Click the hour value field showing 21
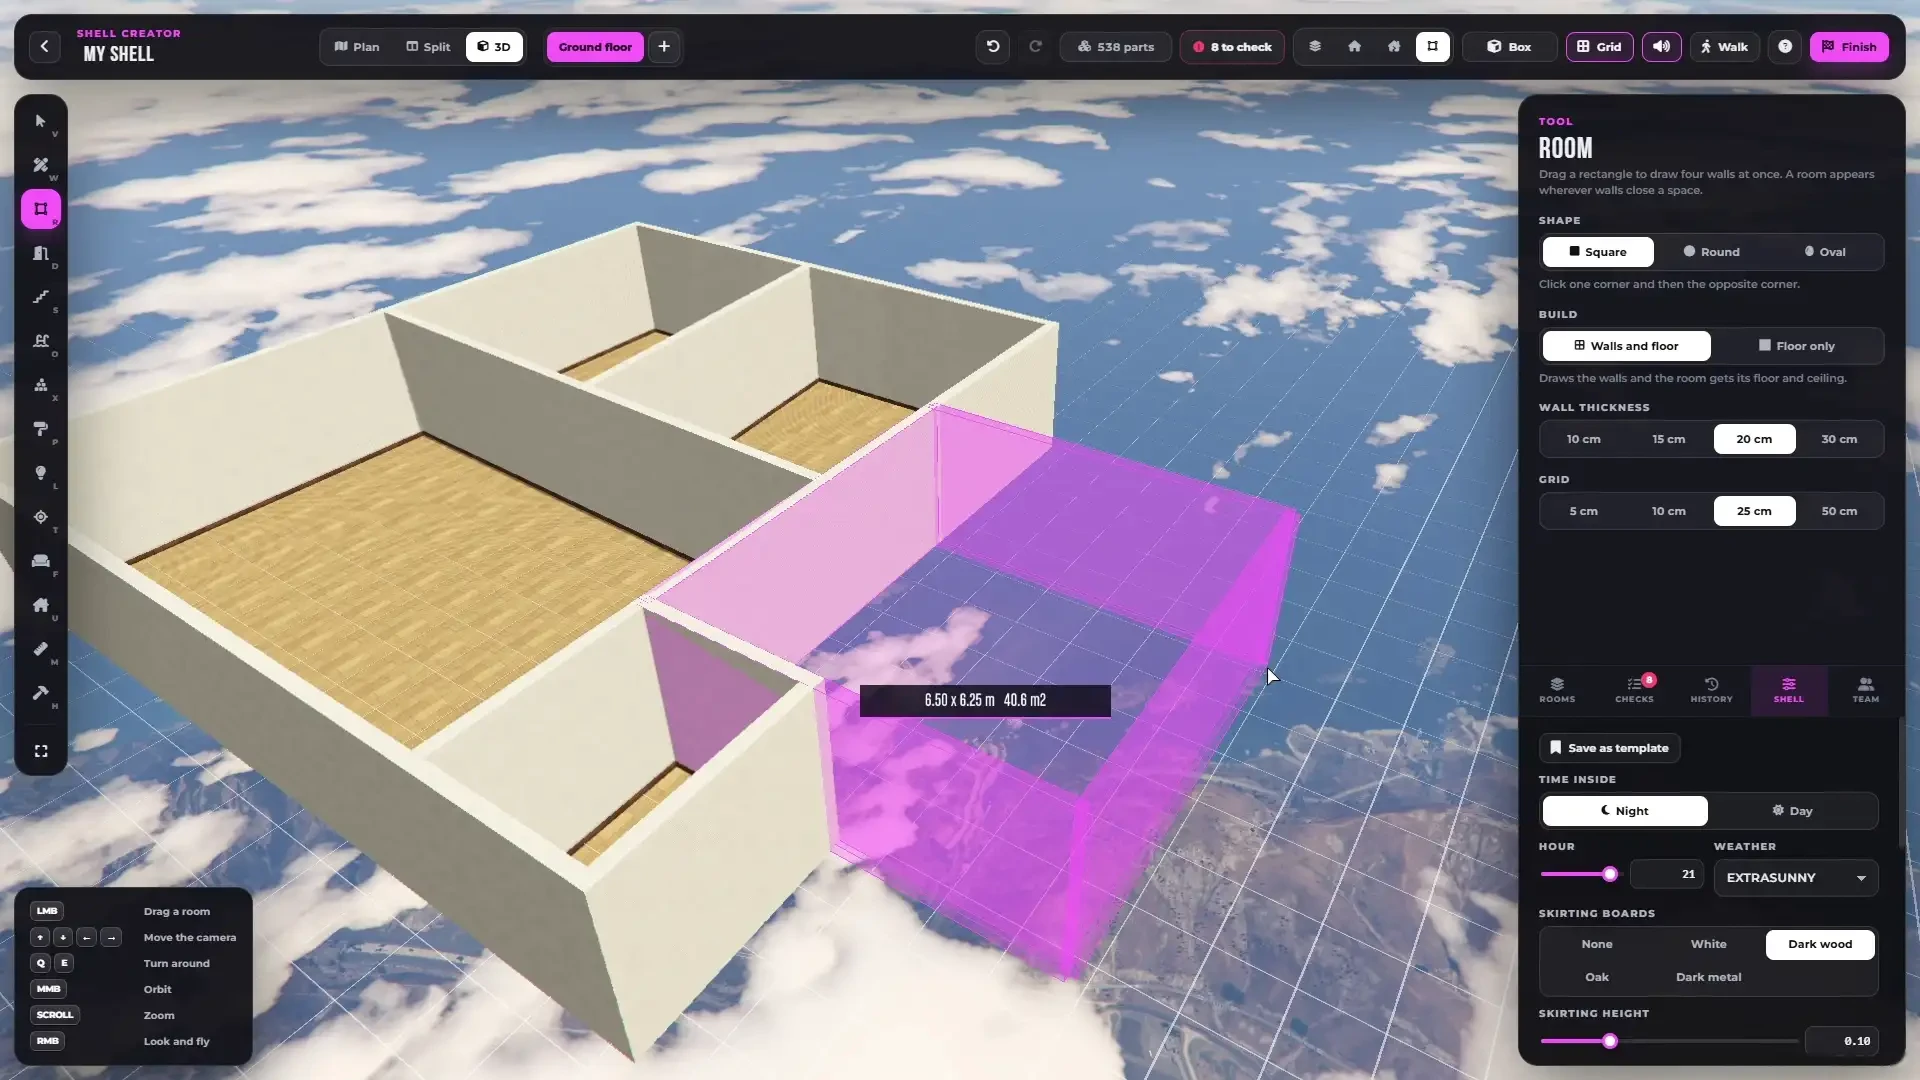 [1667, 874]
